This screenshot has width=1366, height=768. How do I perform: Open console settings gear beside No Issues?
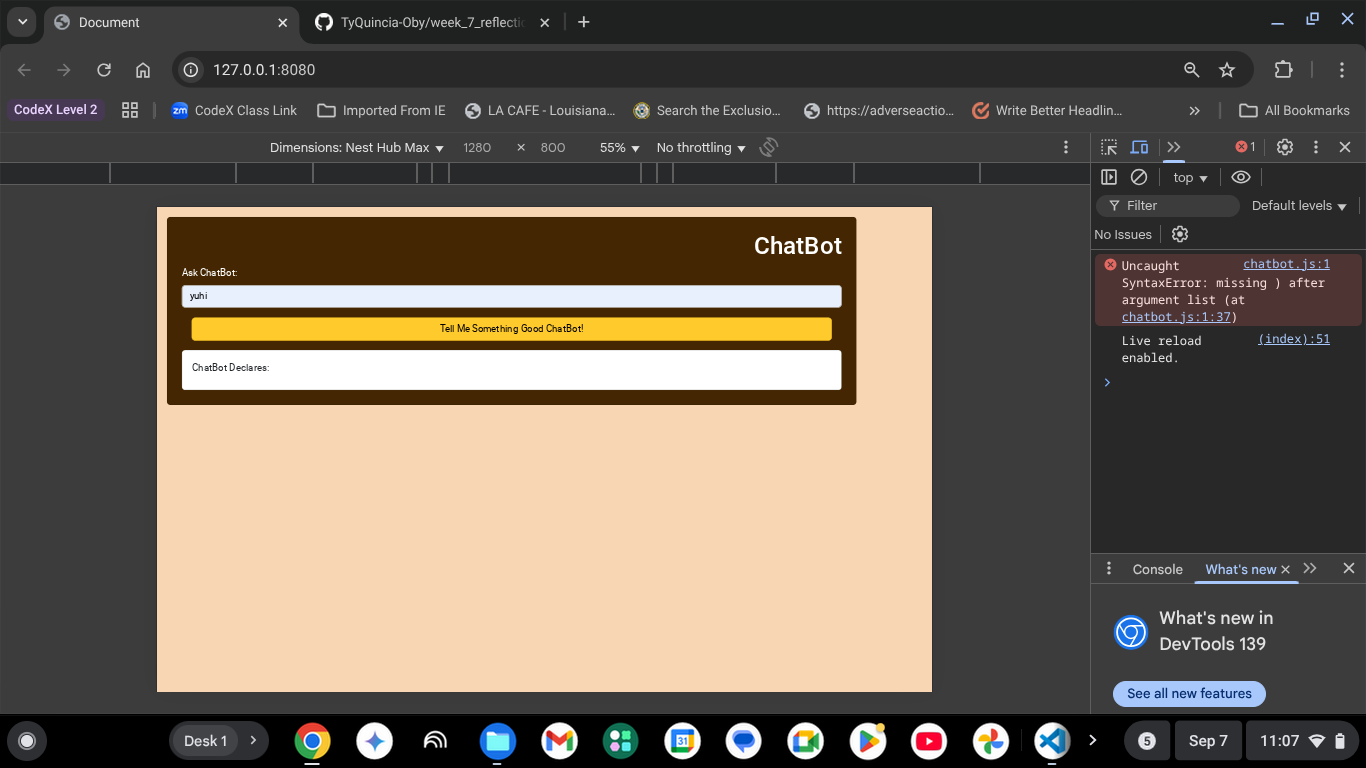pos(1180,234)
